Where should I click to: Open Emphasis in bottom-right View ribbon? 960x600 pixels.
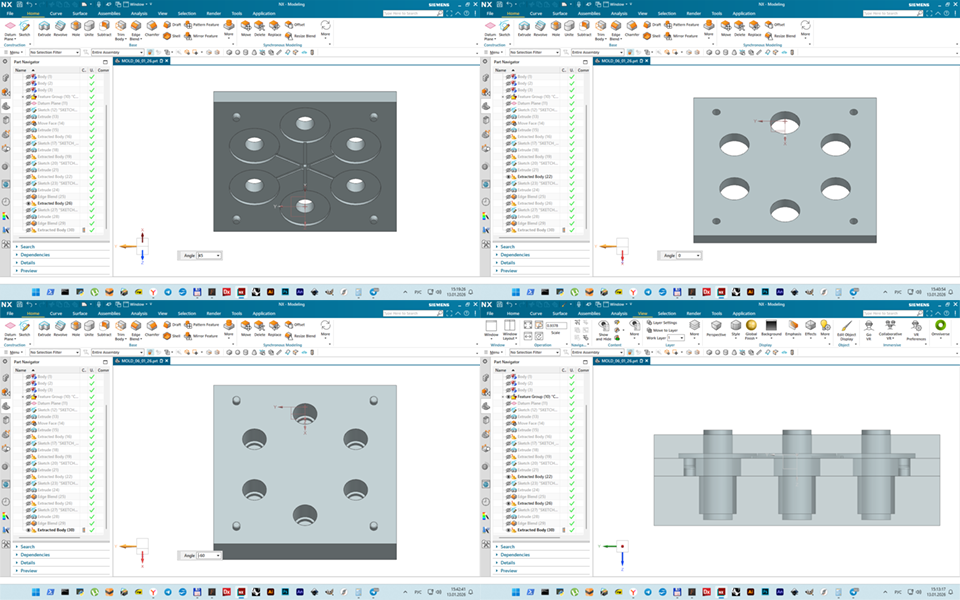pyautogui.click(x=793, y=328)
